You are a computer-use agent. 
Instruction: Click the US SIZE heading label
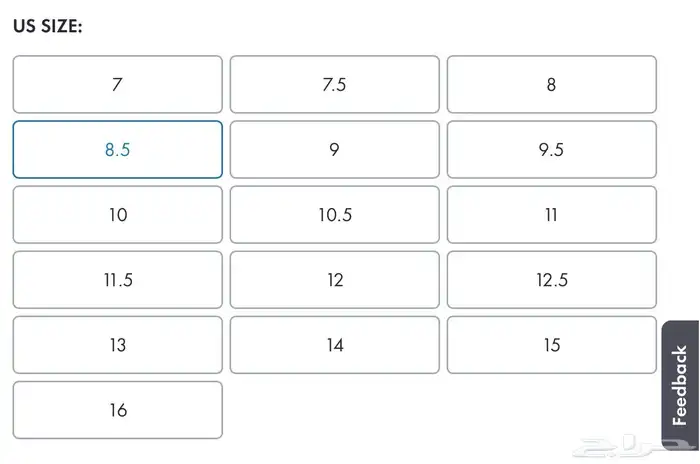click(47, 26)
